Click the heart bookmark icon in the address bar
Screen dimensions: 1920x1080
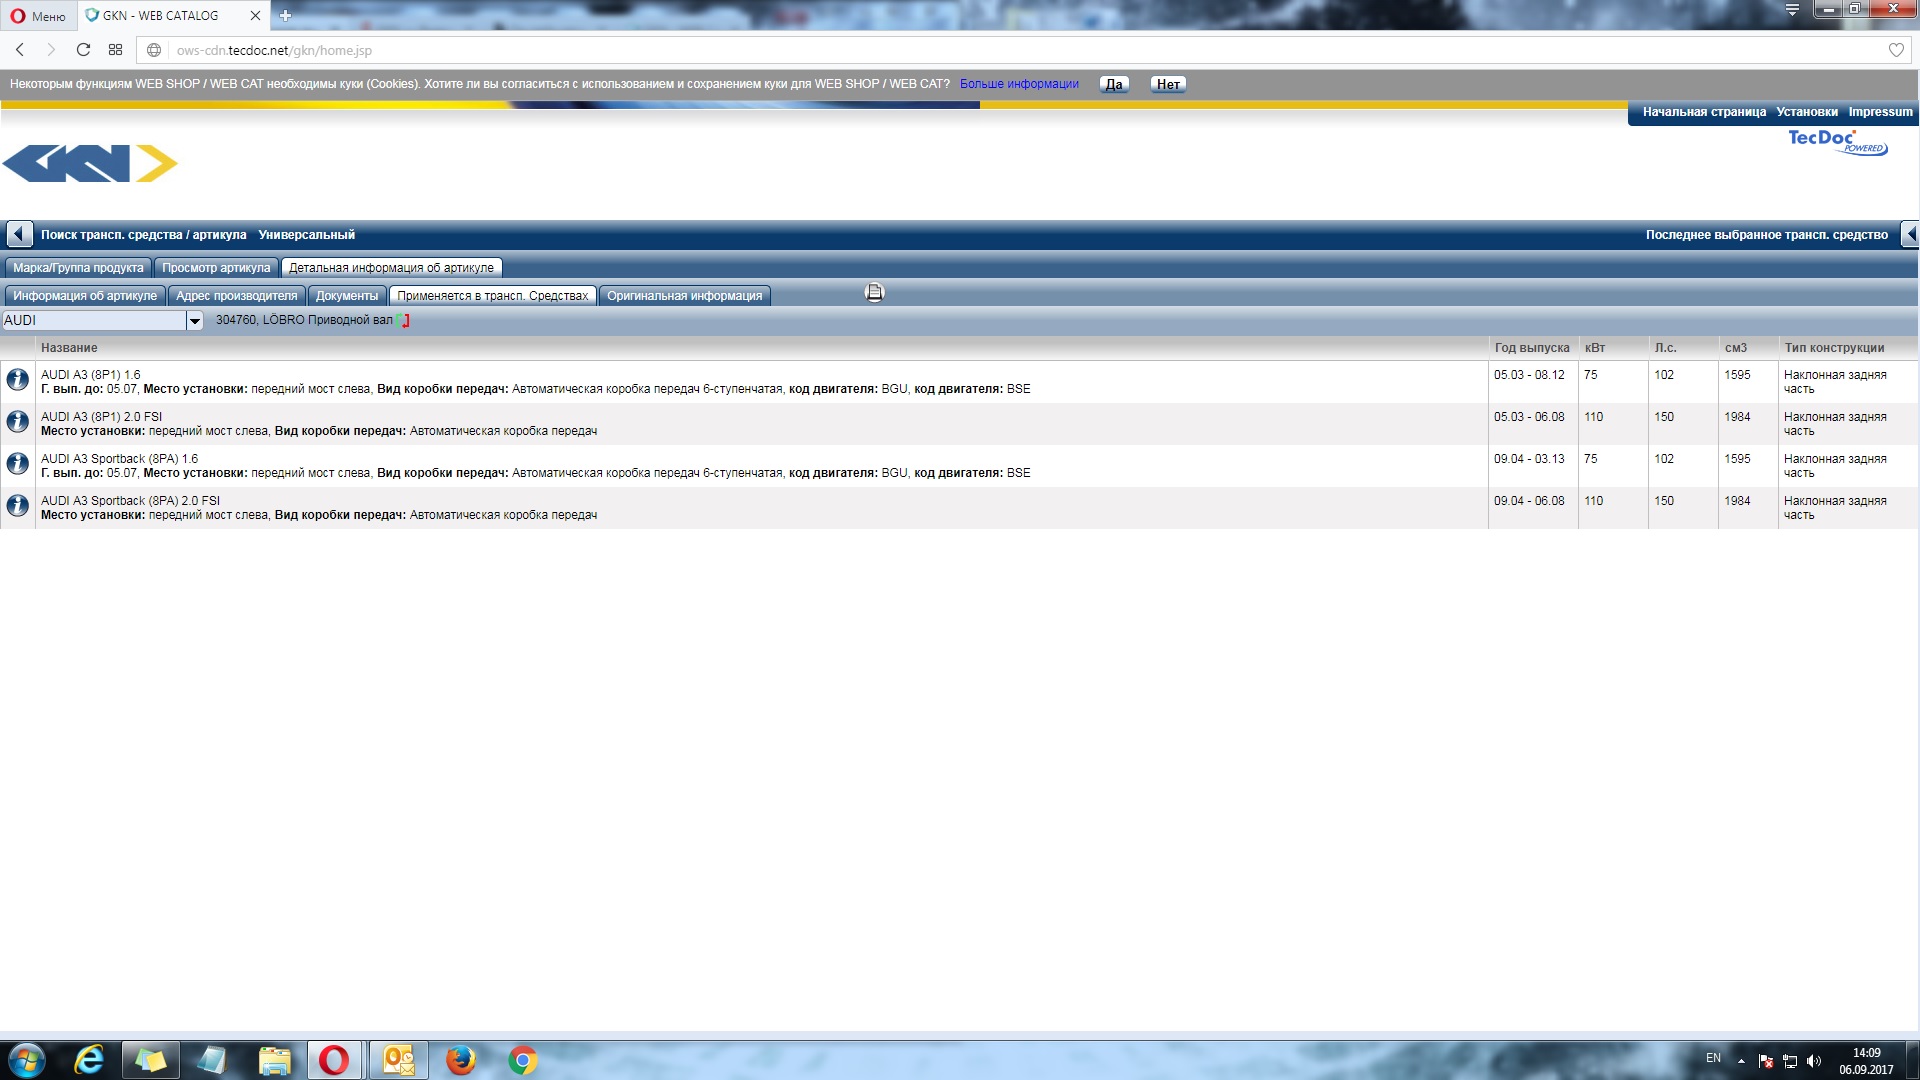click(1895, 50)
